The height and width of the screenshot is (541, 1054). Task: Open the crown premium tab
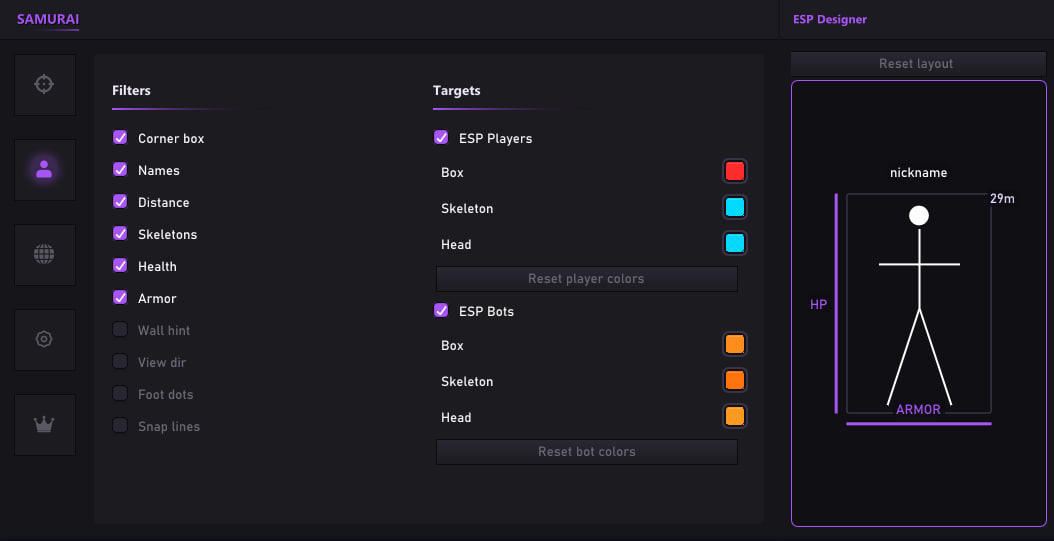(44, 424)
